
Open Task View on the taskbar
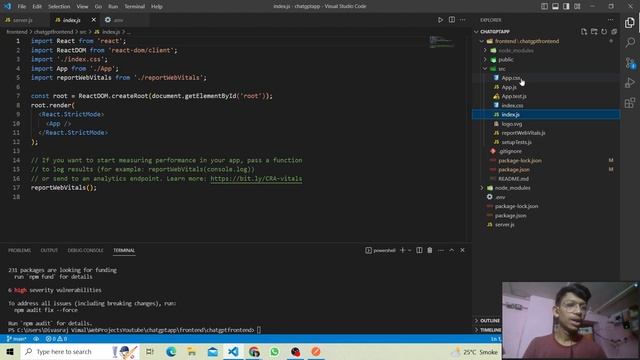tap(150, 351)
